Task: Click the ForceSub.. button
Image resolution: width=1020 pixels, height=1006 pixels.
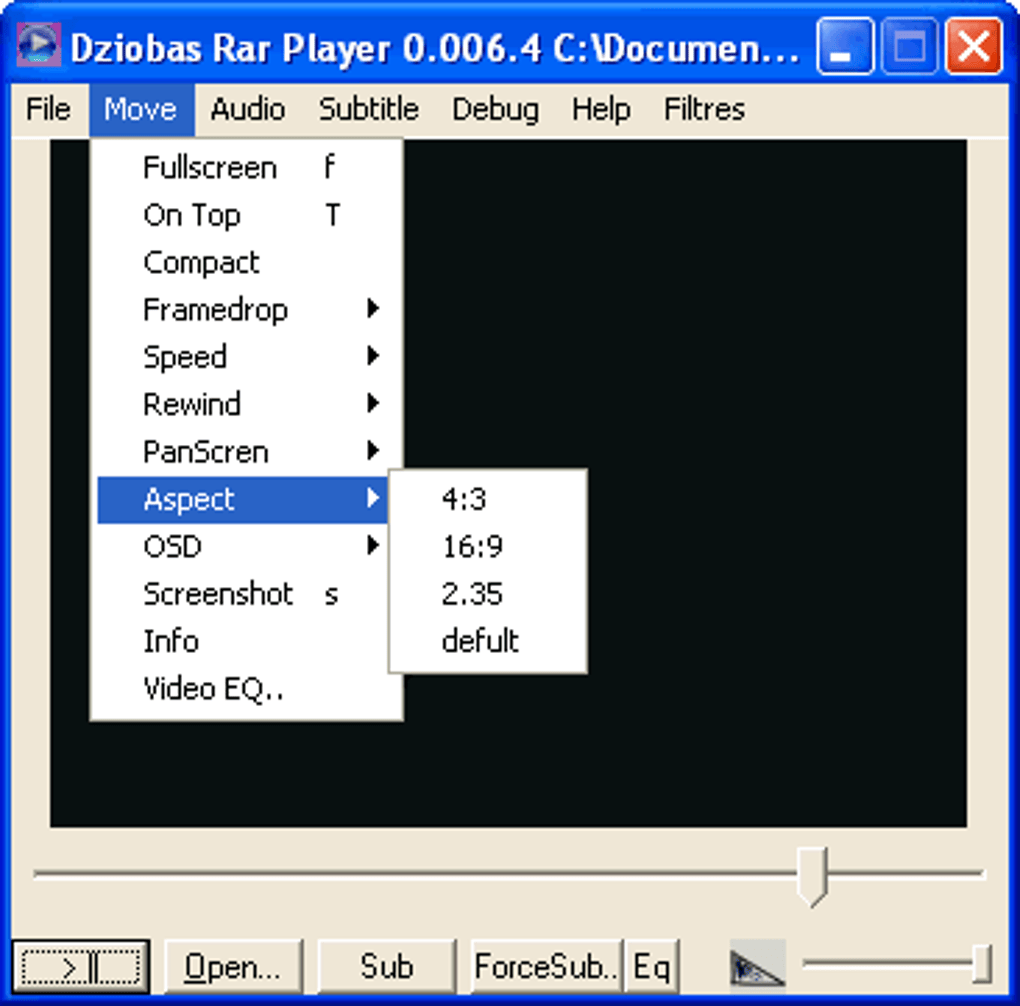Action: (546, 966)
